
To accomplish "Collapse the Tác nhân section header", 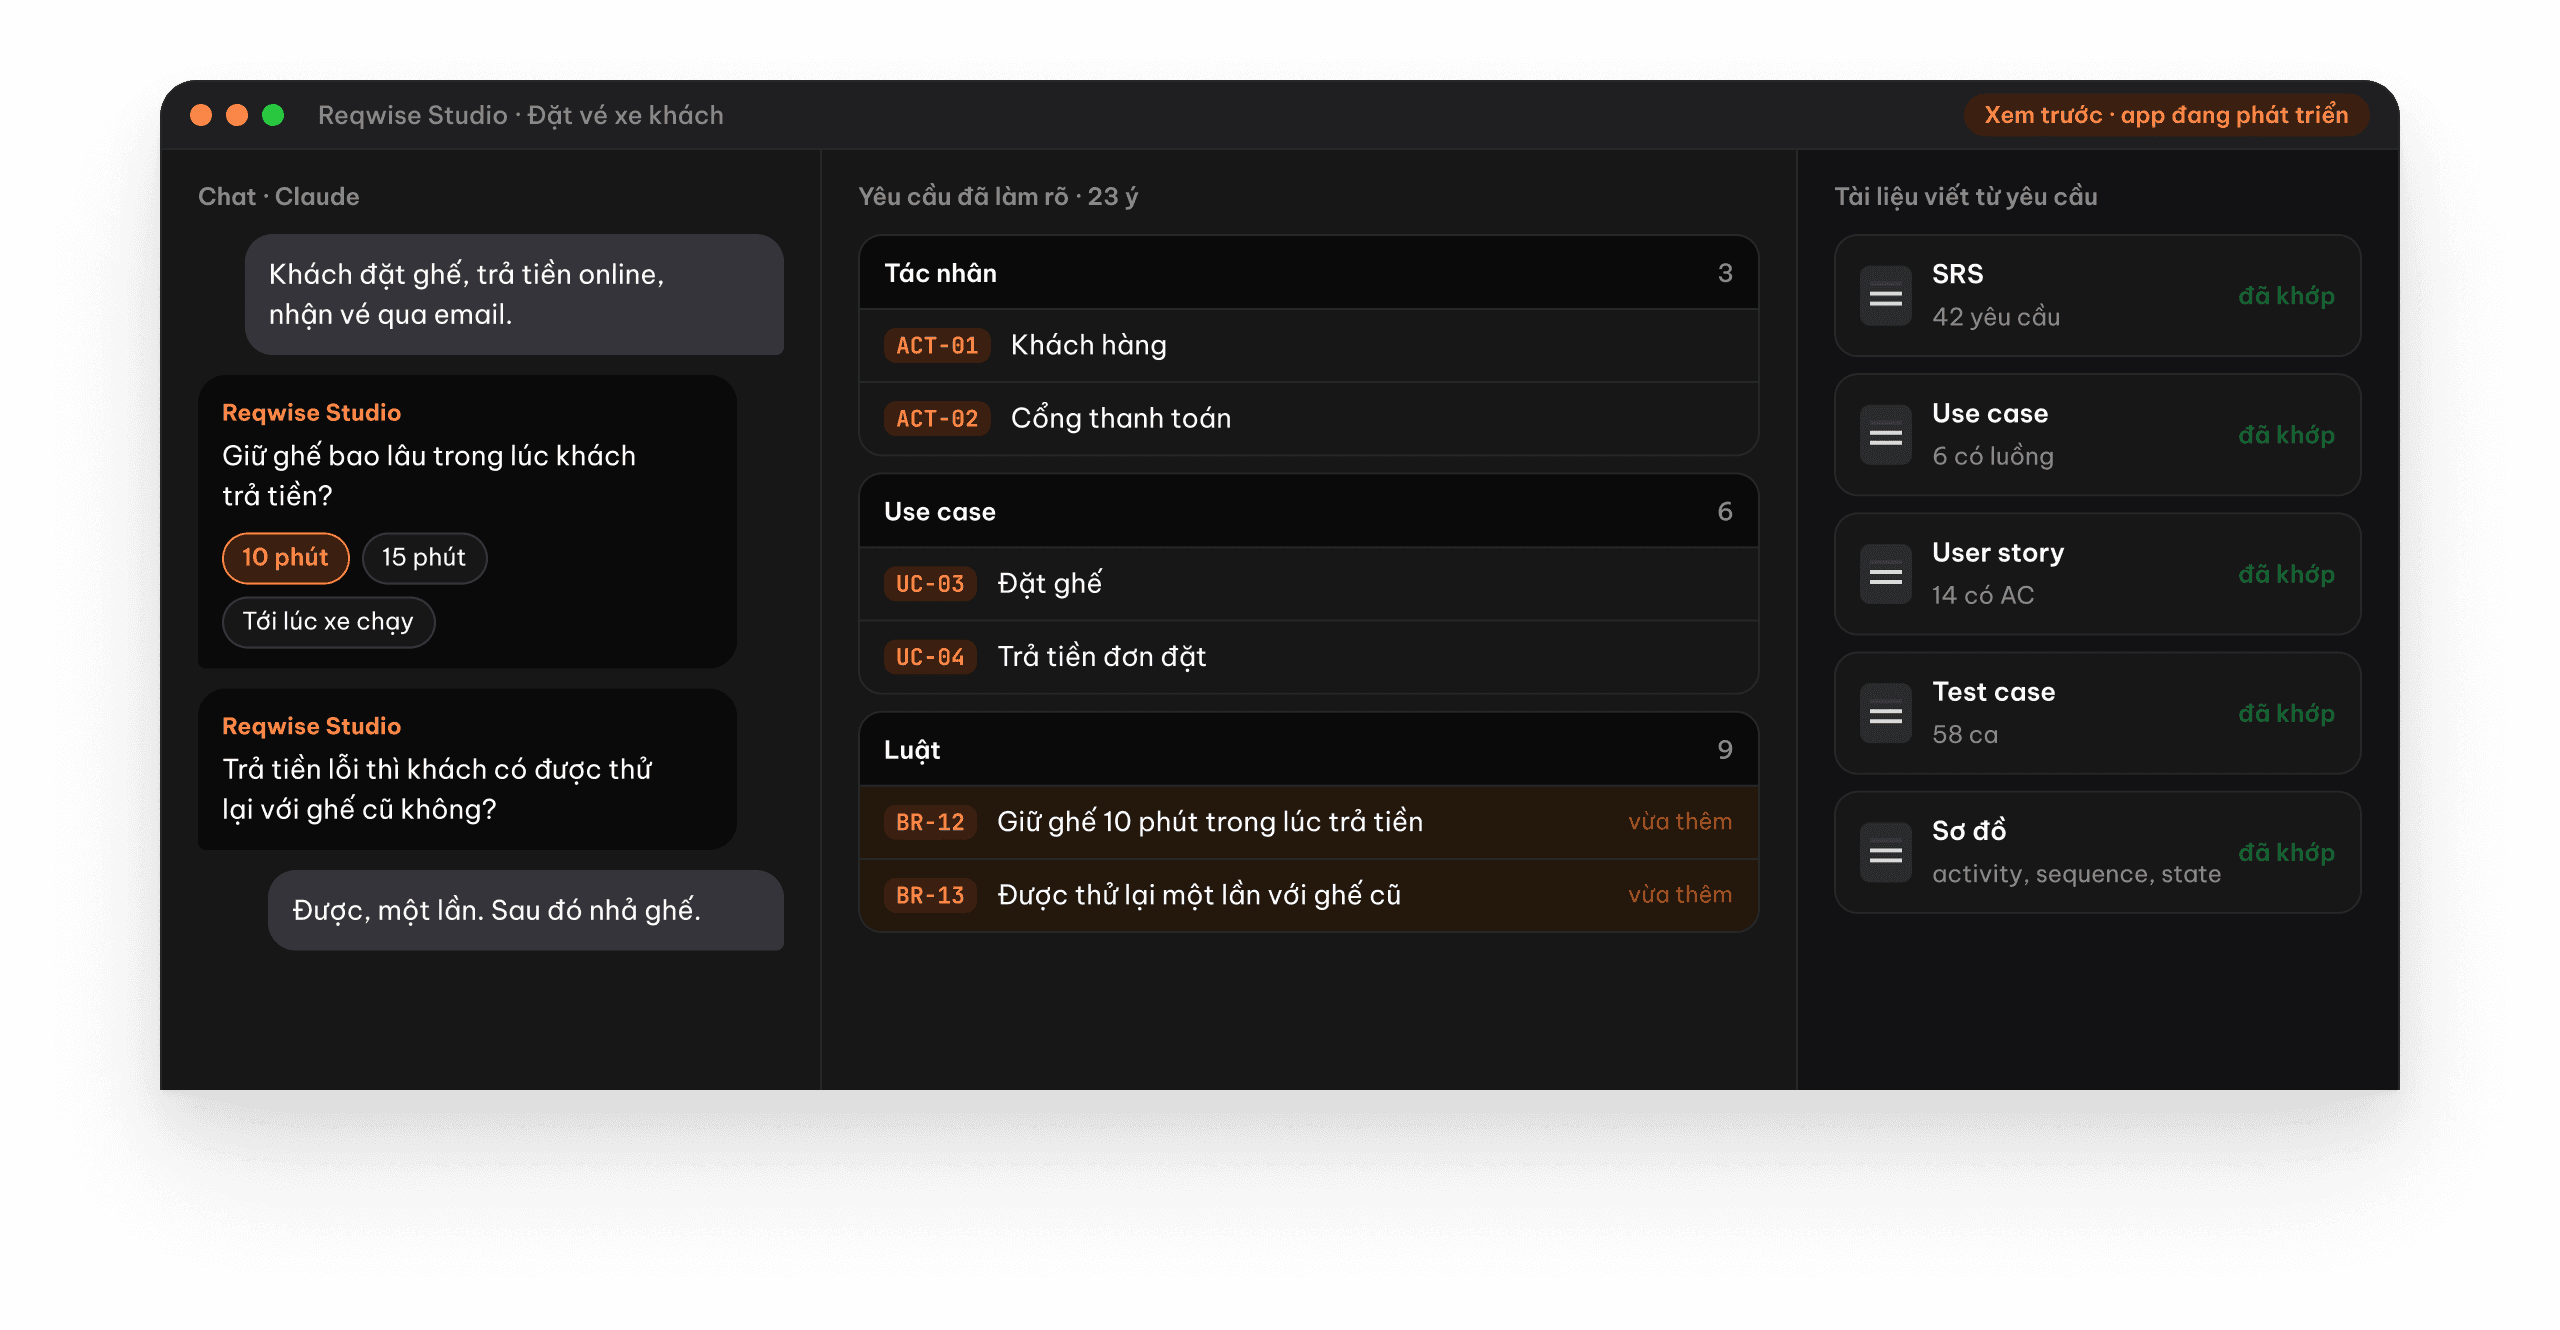I will [1308, 273].
